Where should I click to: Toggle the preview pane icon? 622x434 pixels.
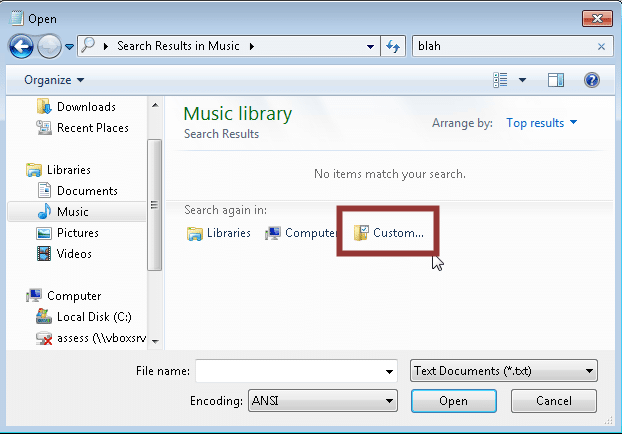[556, 80]
